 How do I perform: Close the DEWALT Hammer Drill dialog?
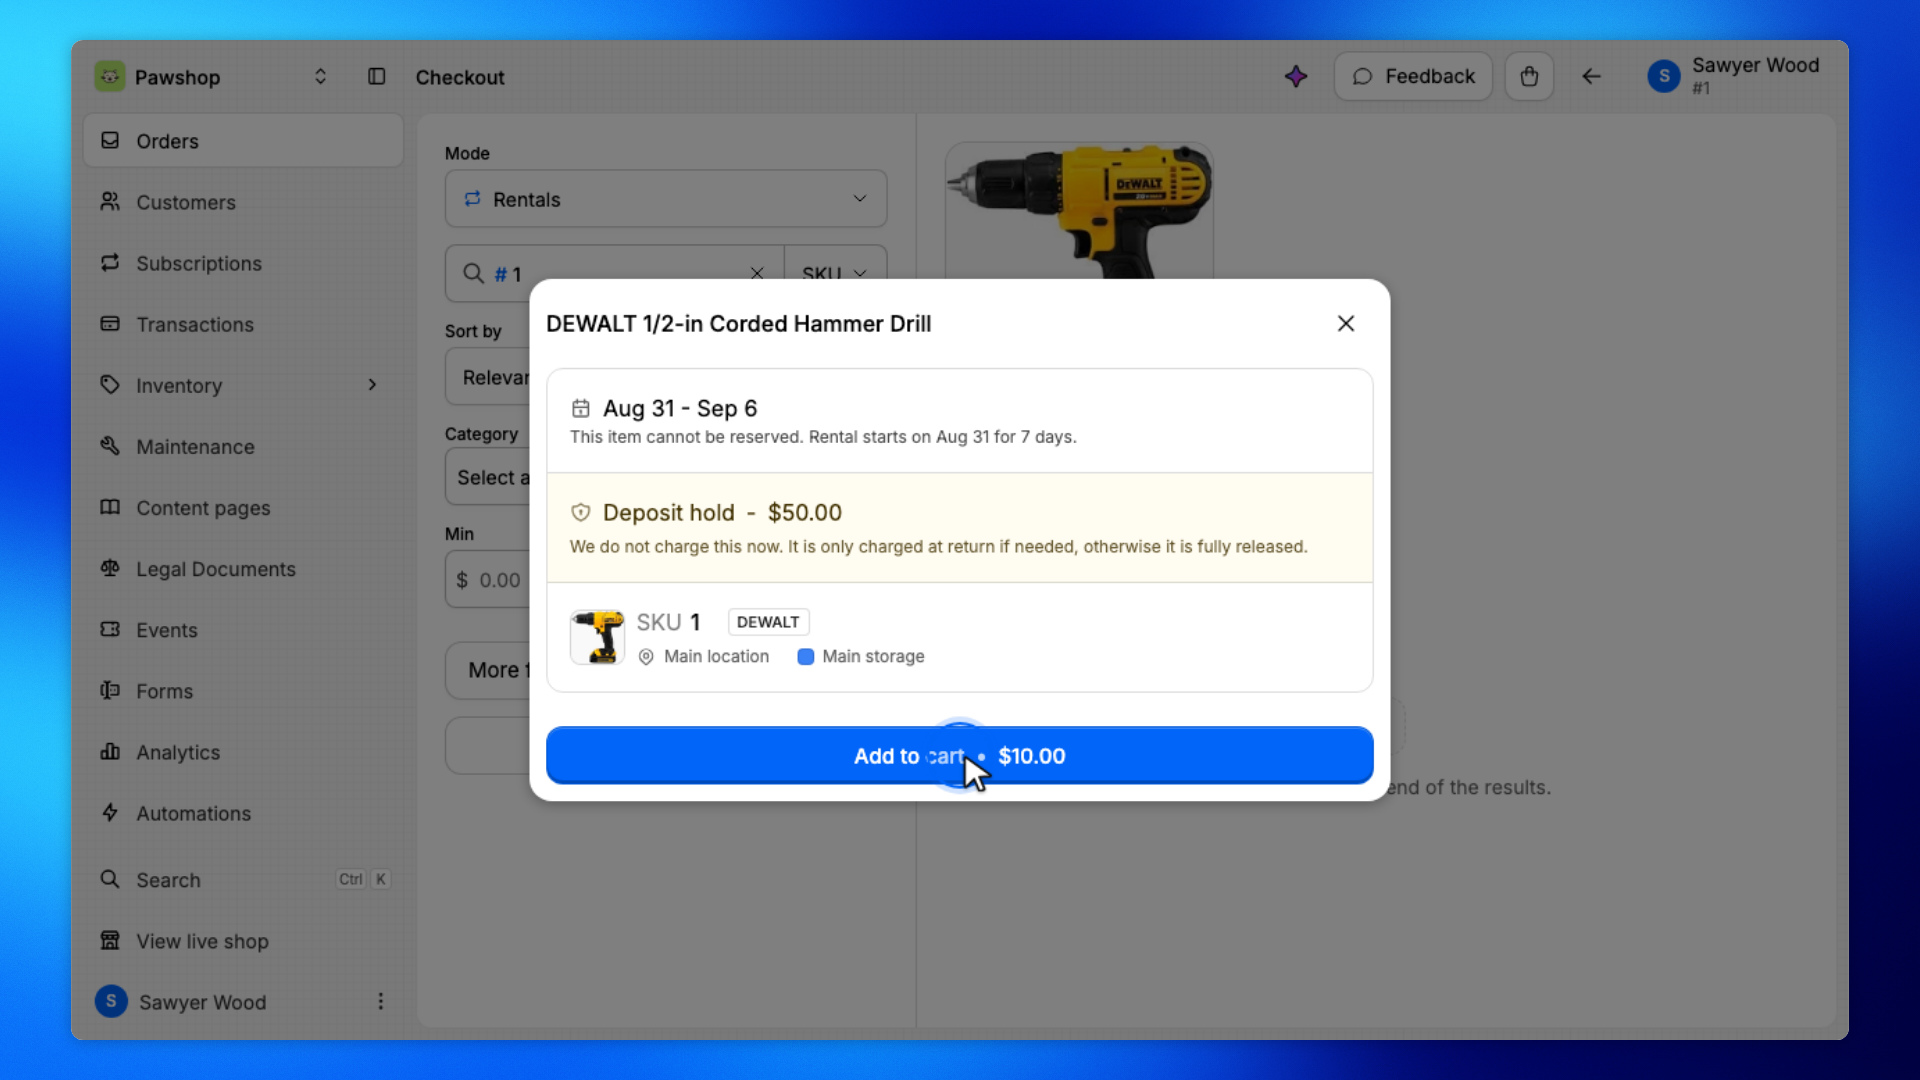pyautogui.click(x=1346, y=323)
